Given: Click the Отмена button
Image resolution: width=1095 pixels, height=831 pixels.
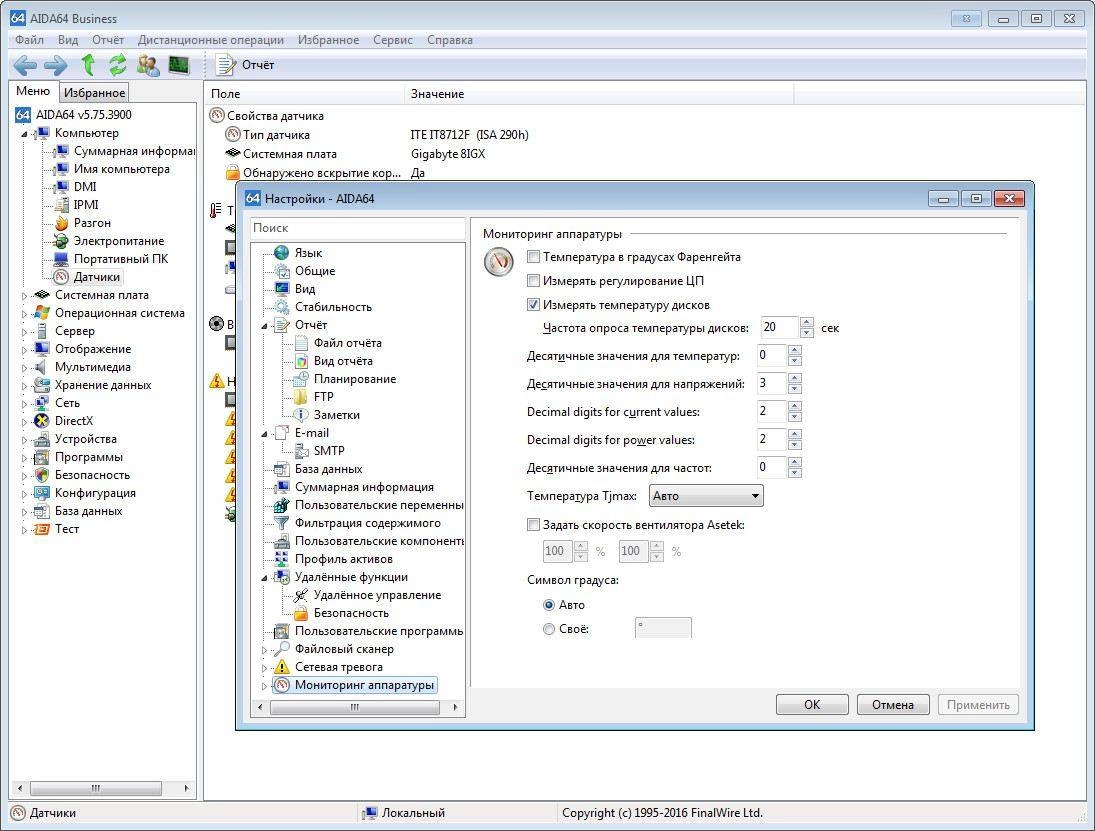Looking at the screenshot, I should (x=892, y=705).
